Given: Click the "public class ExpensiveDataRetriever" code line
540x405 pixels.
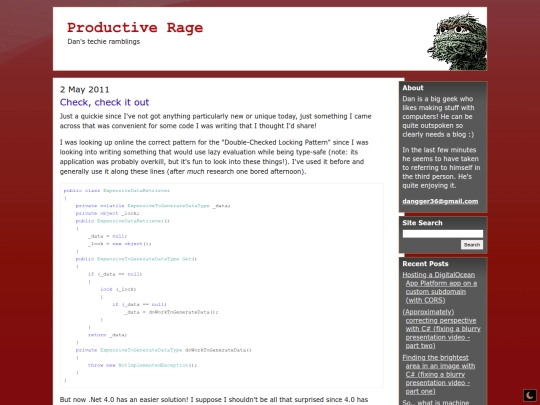Looking at the screenshot, I should click(x=117, y=190).
